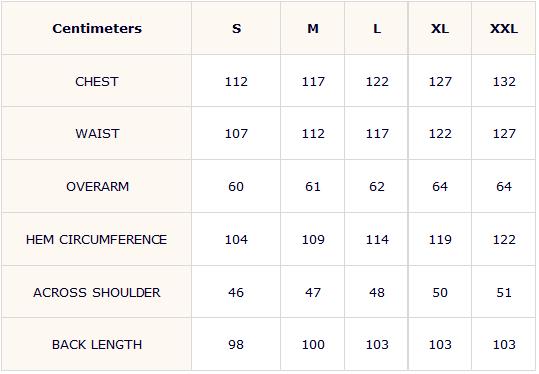Select the XL size column header
The image size is (539, 374).
pyautogui.click(x=440, y=29)
